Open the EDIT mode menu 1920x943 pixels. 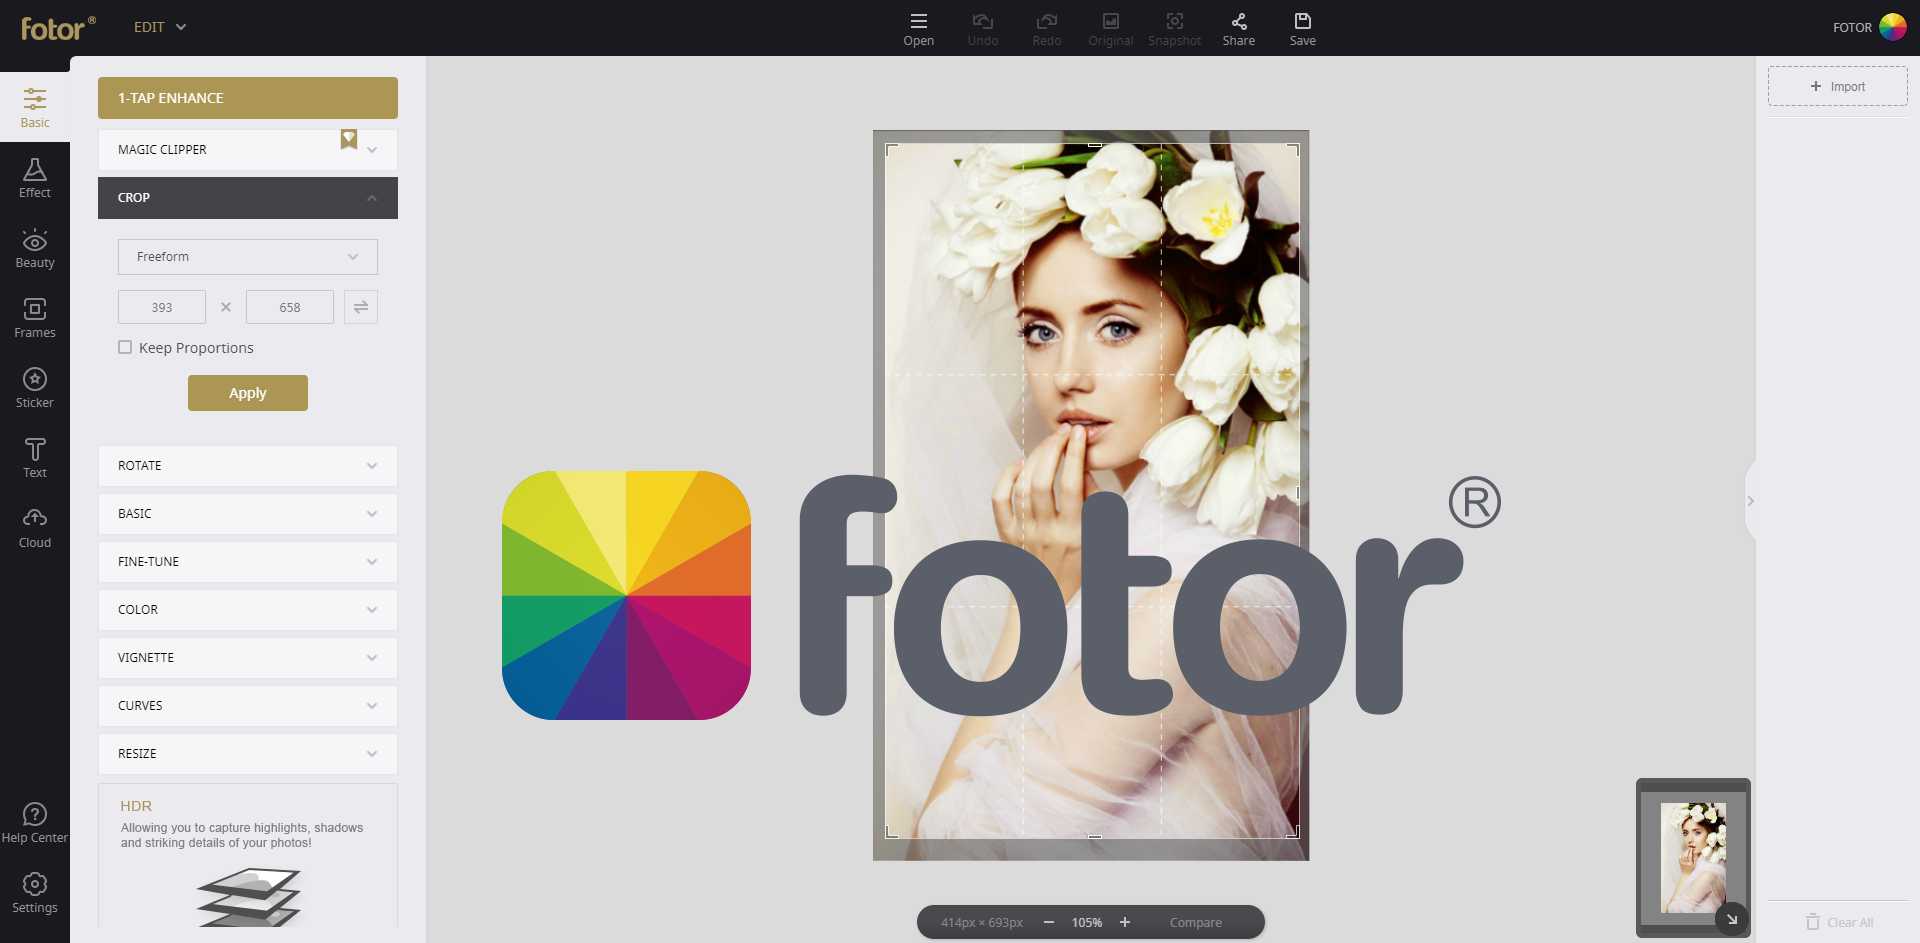159,27
